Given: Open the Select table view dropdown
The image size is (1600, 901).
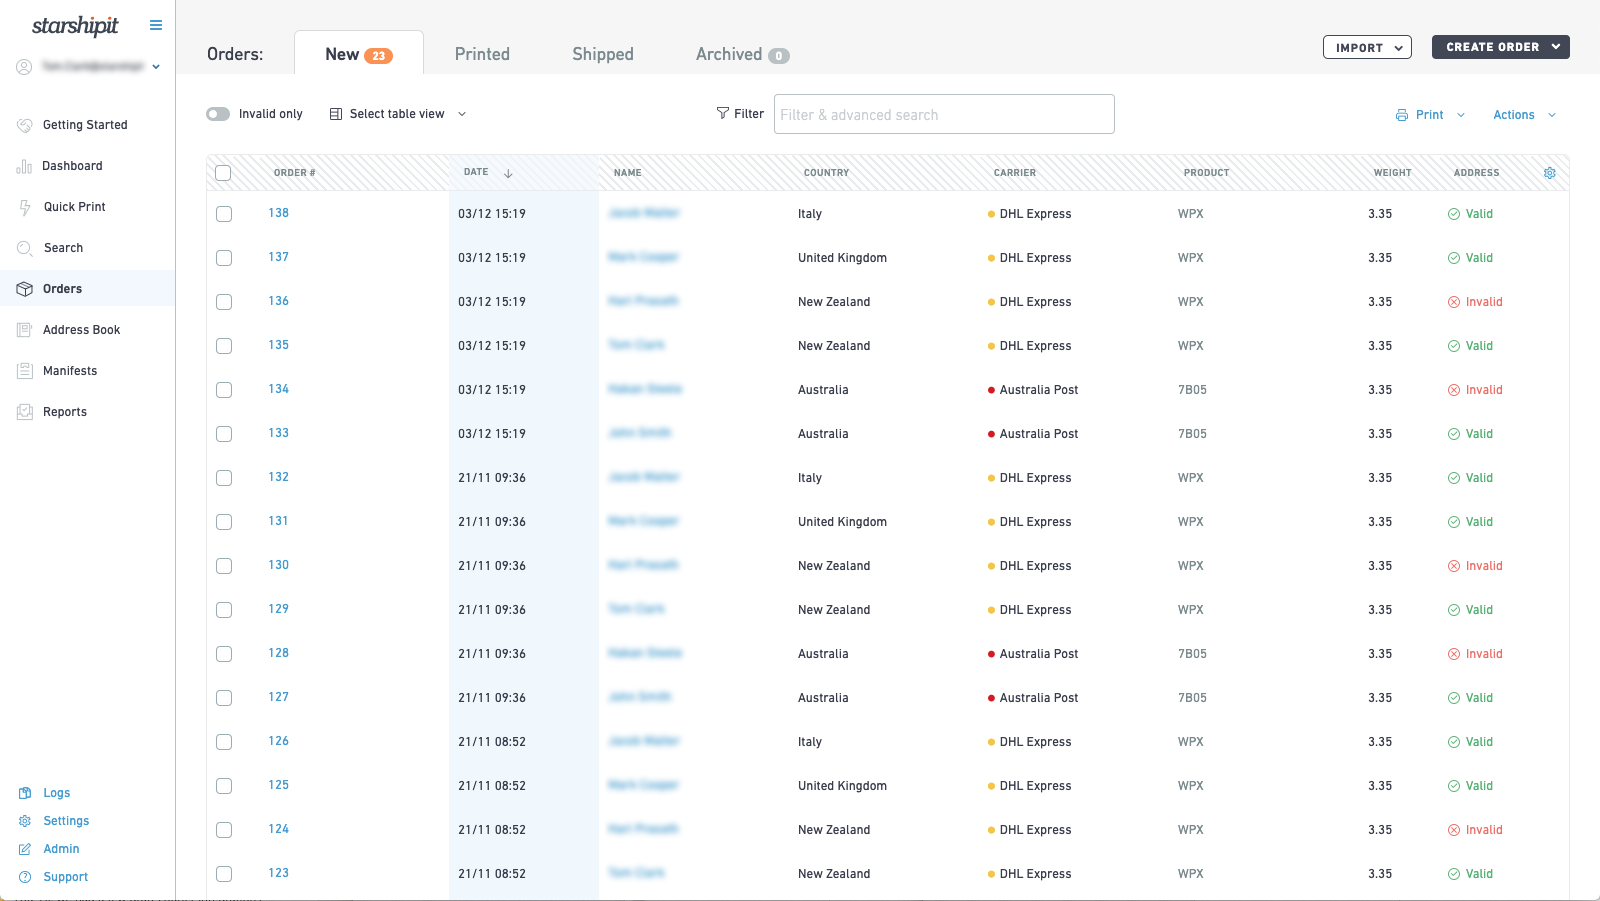Looking at the screenshot, I should pos(397,113).
